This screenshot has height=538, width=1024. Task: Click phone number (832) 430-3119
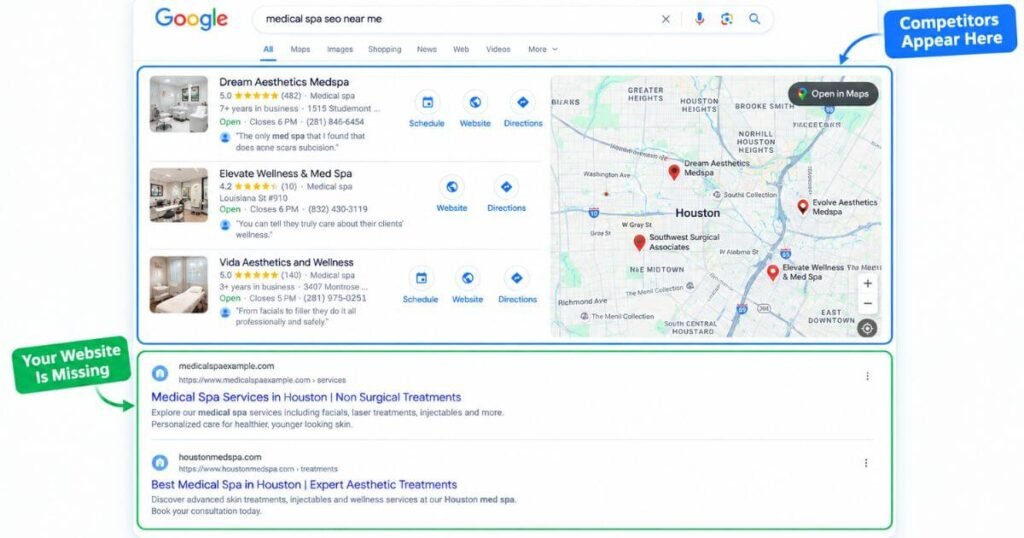pos(337,210)
